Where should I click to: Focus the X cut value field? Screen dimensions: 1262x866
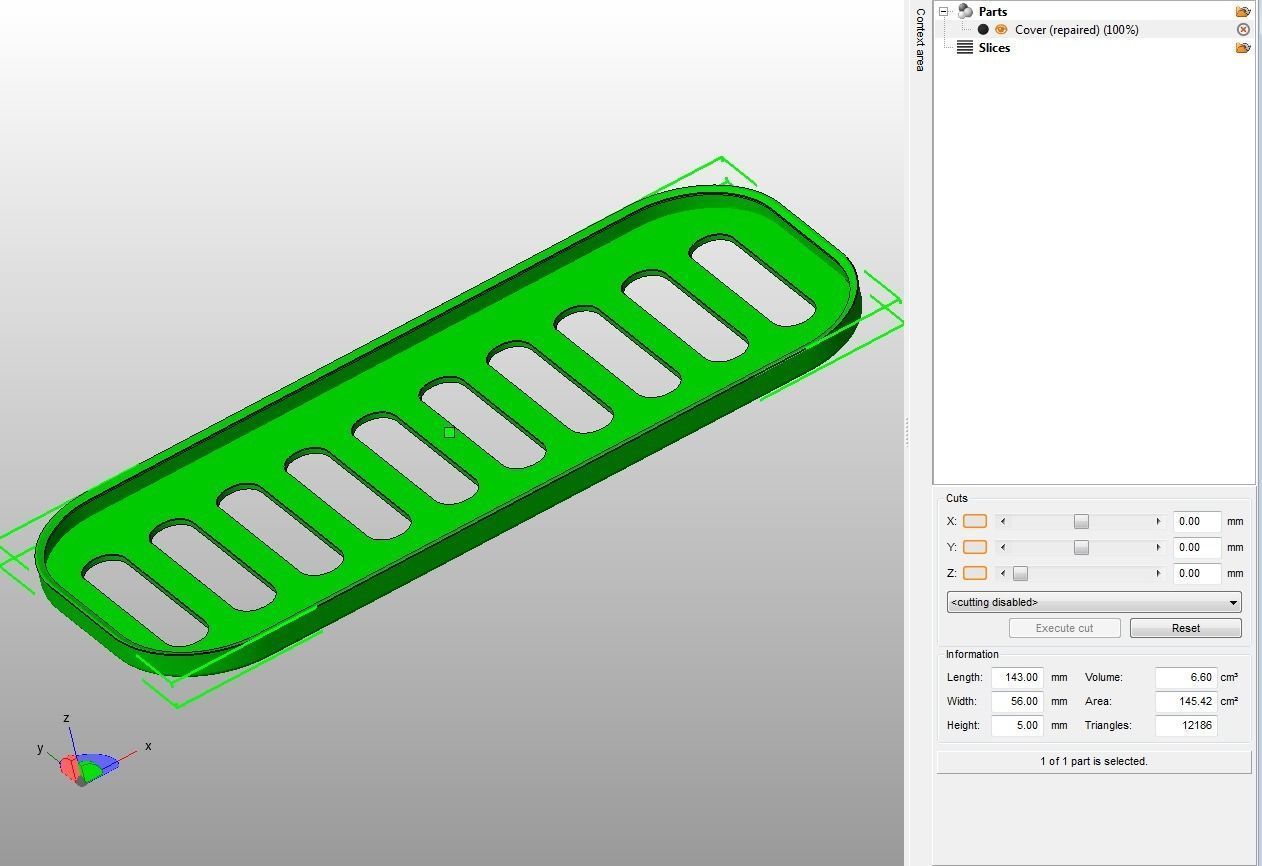[x=1197, y=521]
